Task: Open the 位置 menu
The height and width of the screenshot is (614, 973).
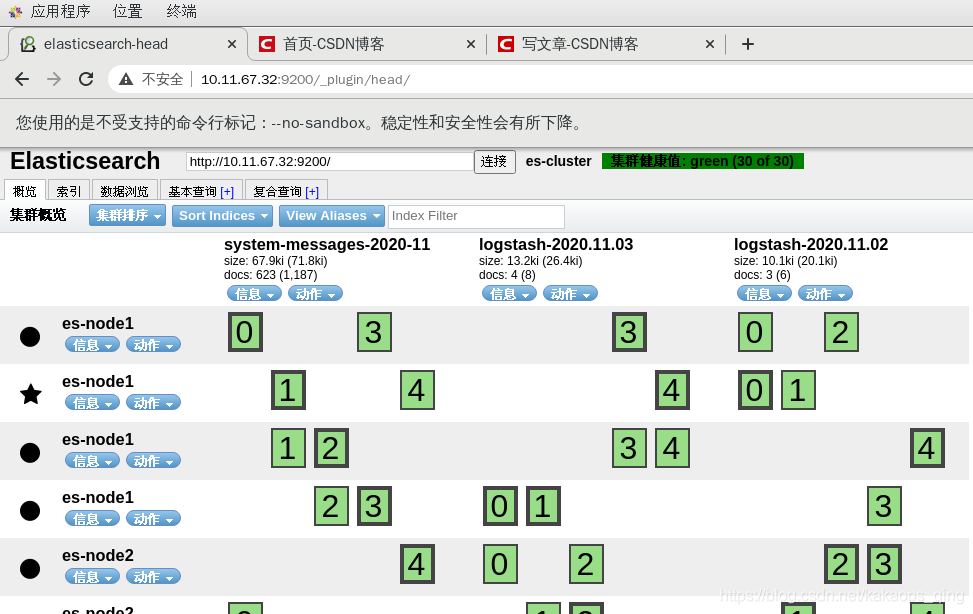Action: click(x=127, y=11)
